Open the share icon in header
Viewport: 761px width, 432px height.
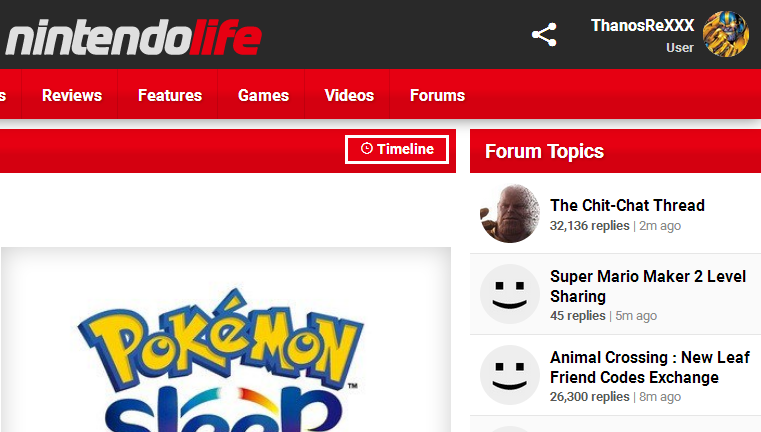tap(544, 35)
